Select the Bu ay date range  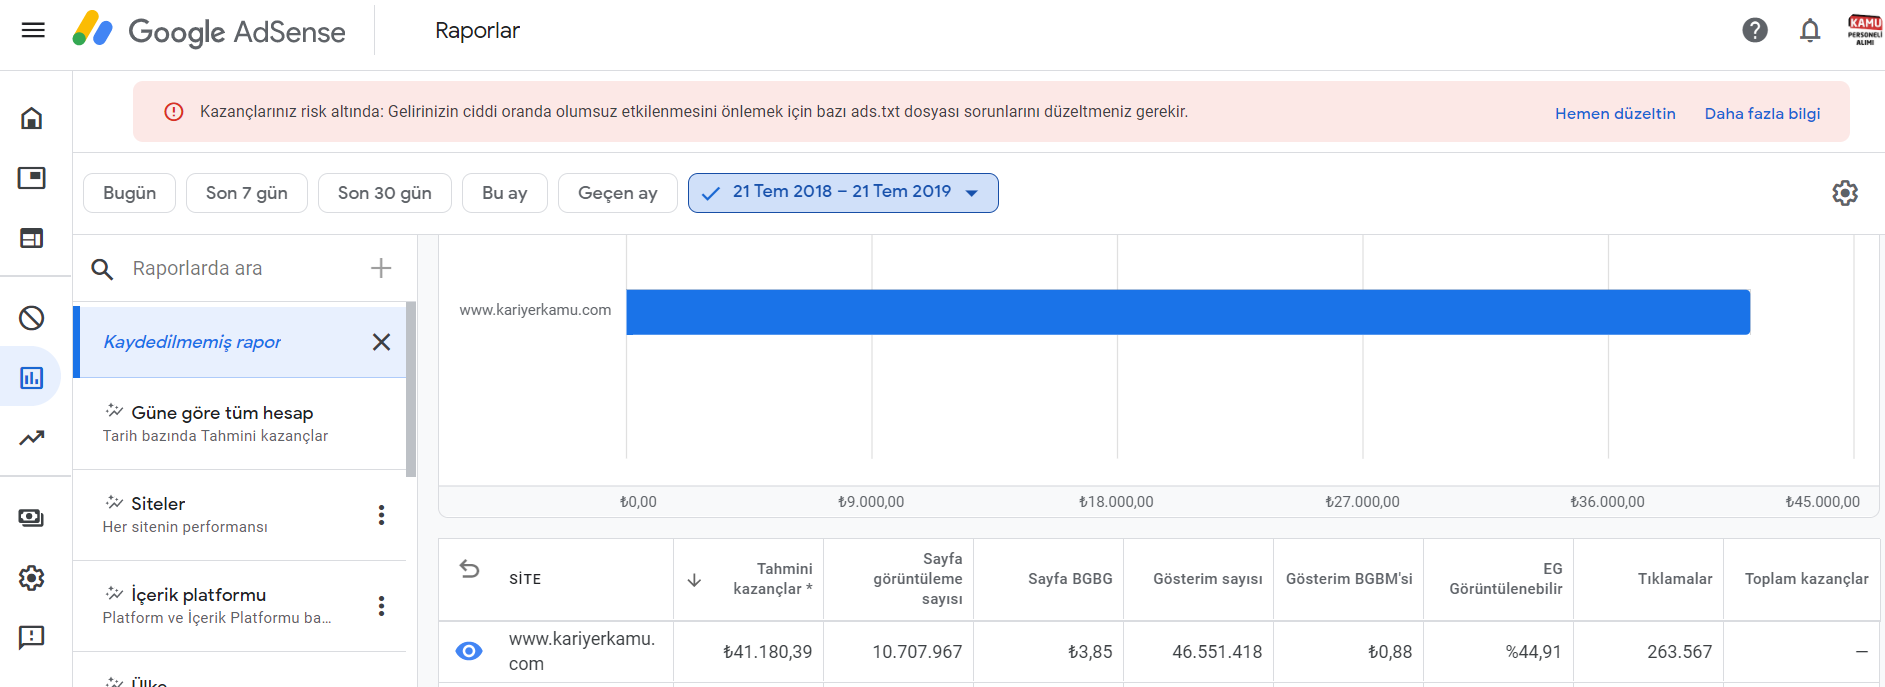505,193
